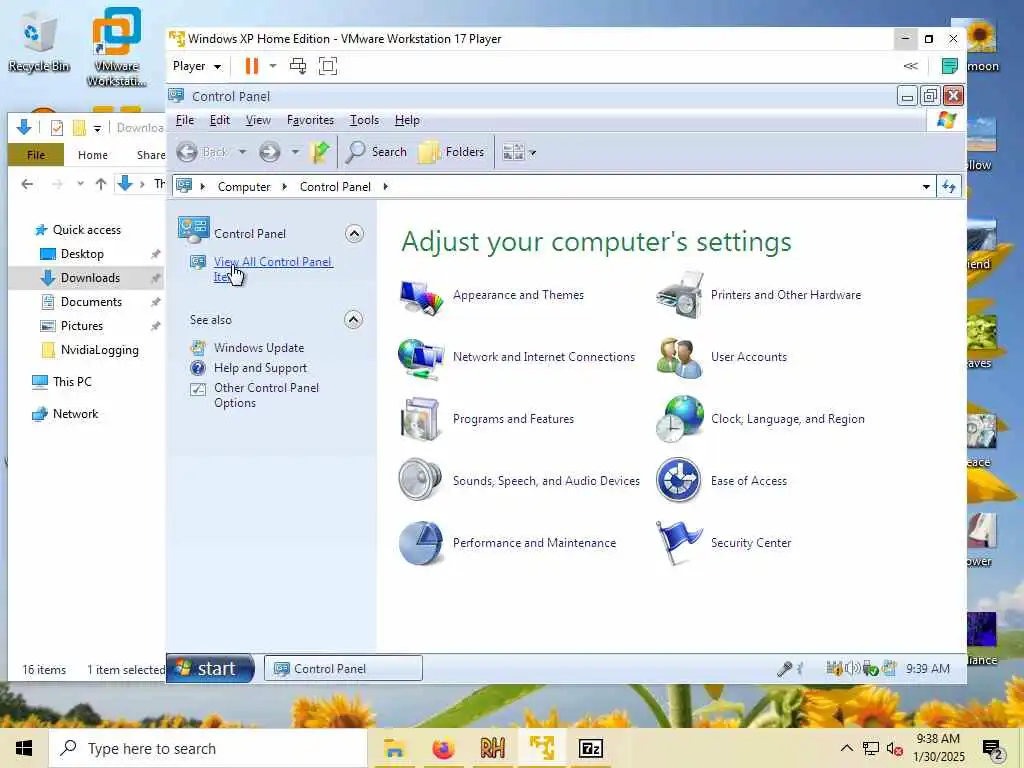Open Network and Internet Connections icon
The width and height of the screenshot is (1024, 768).
coord(420,358)
